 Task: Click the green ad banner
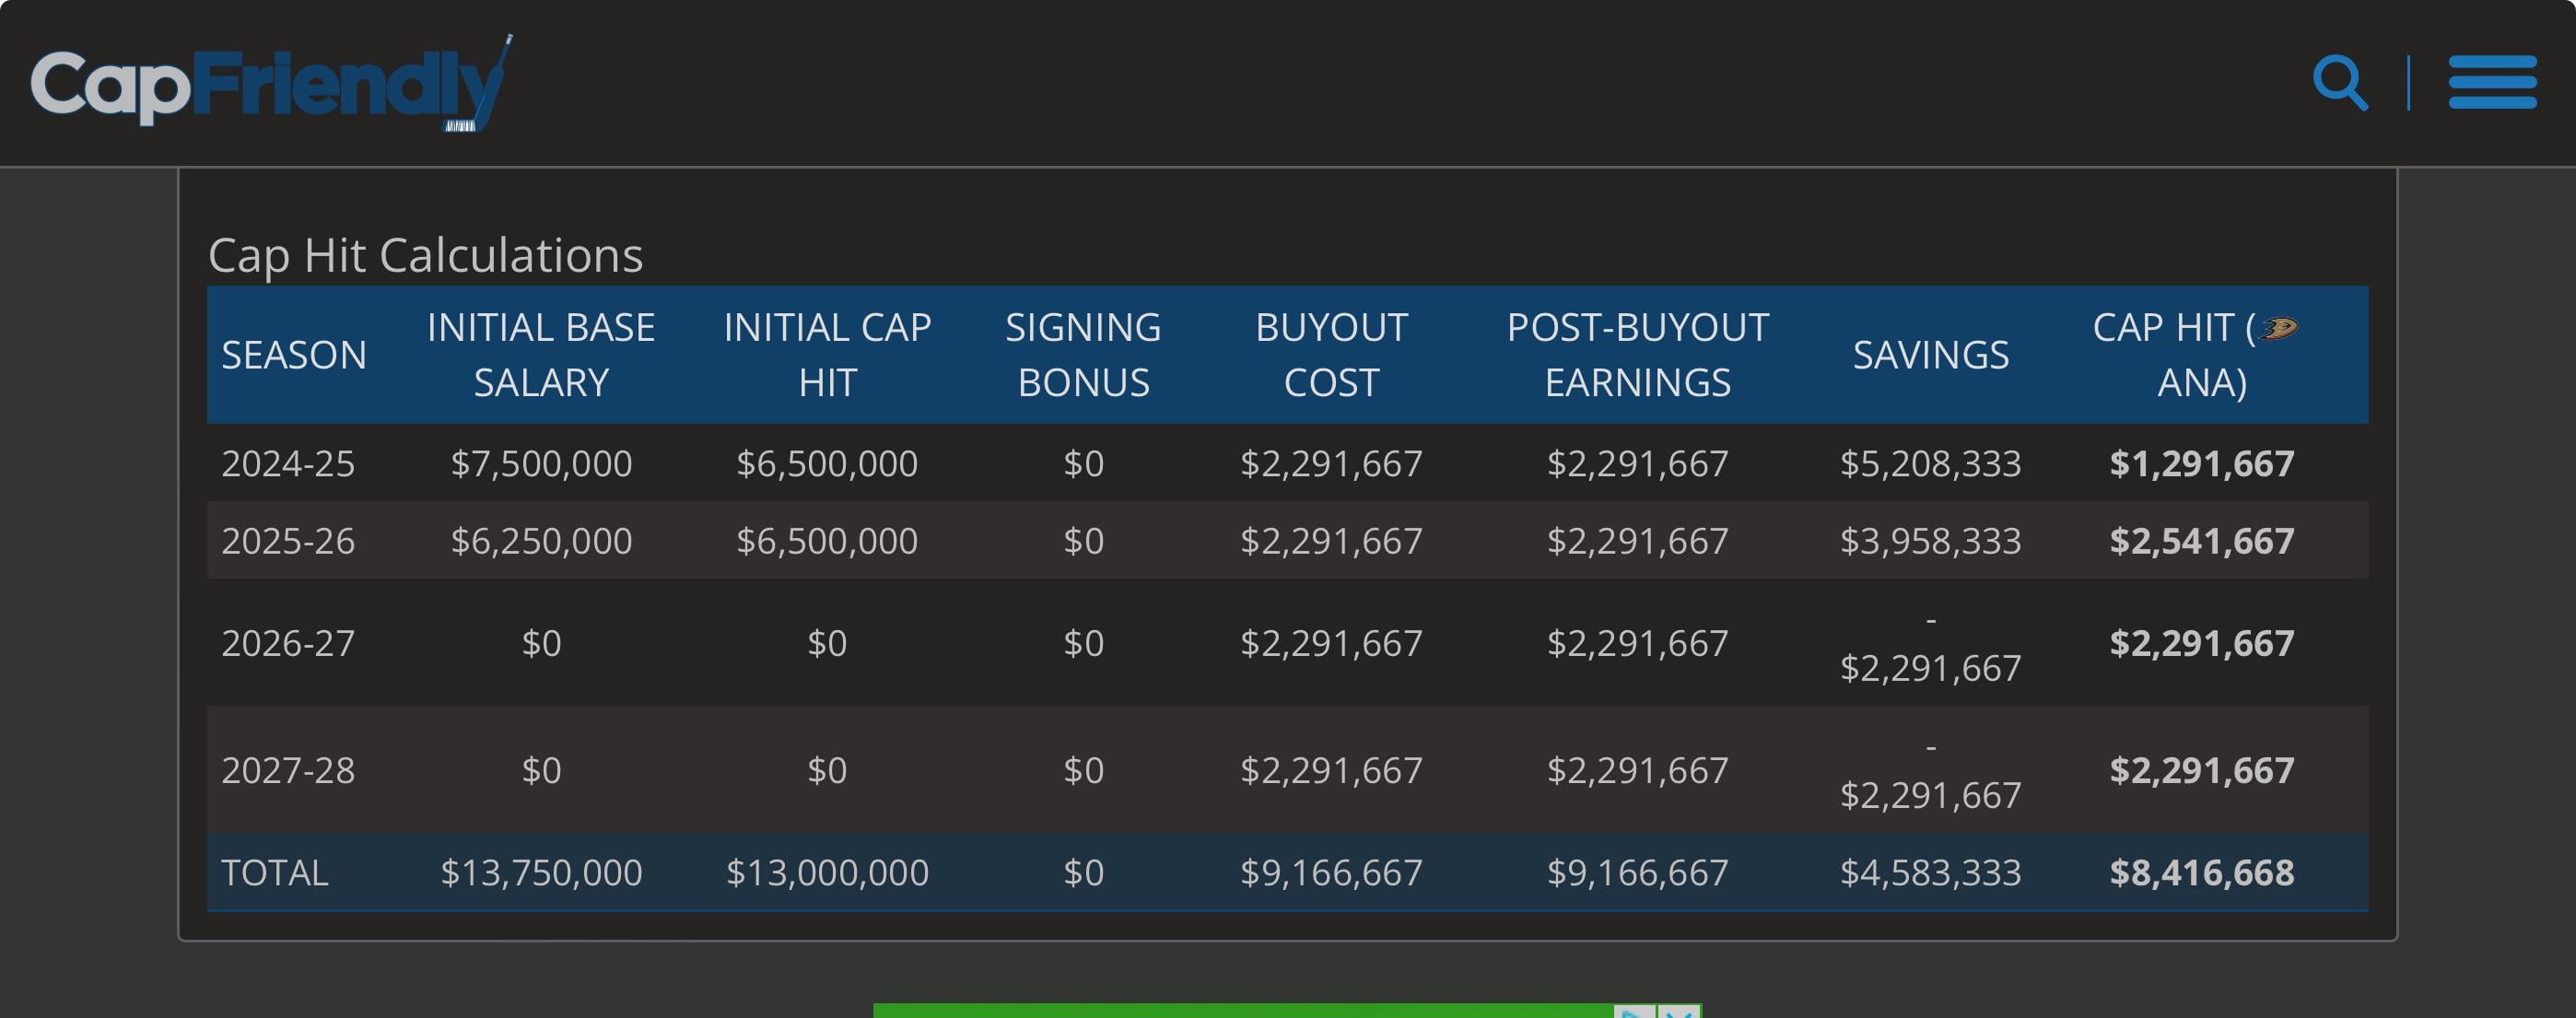(x=1240, y=1010)
